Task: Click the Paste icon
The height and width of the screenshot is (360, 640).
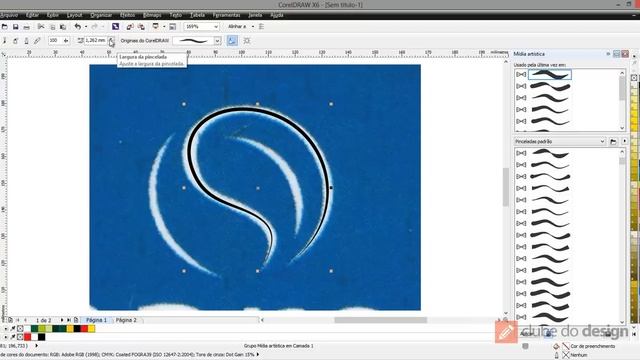Action: click(63, 27)
